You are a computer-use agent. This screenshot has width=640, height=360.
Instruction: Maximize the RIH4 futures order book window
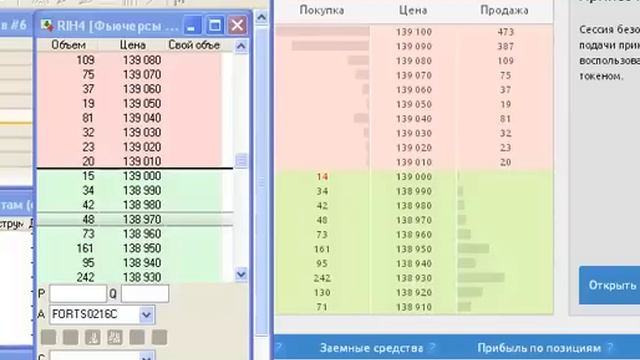[x=215, y=26]
